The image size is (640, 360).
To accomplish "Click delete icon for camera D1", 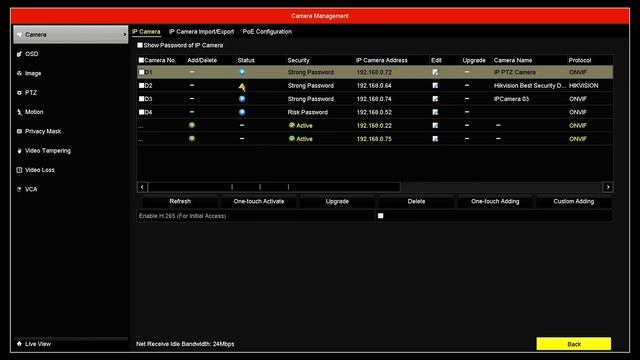I will (x=192, y=72).
